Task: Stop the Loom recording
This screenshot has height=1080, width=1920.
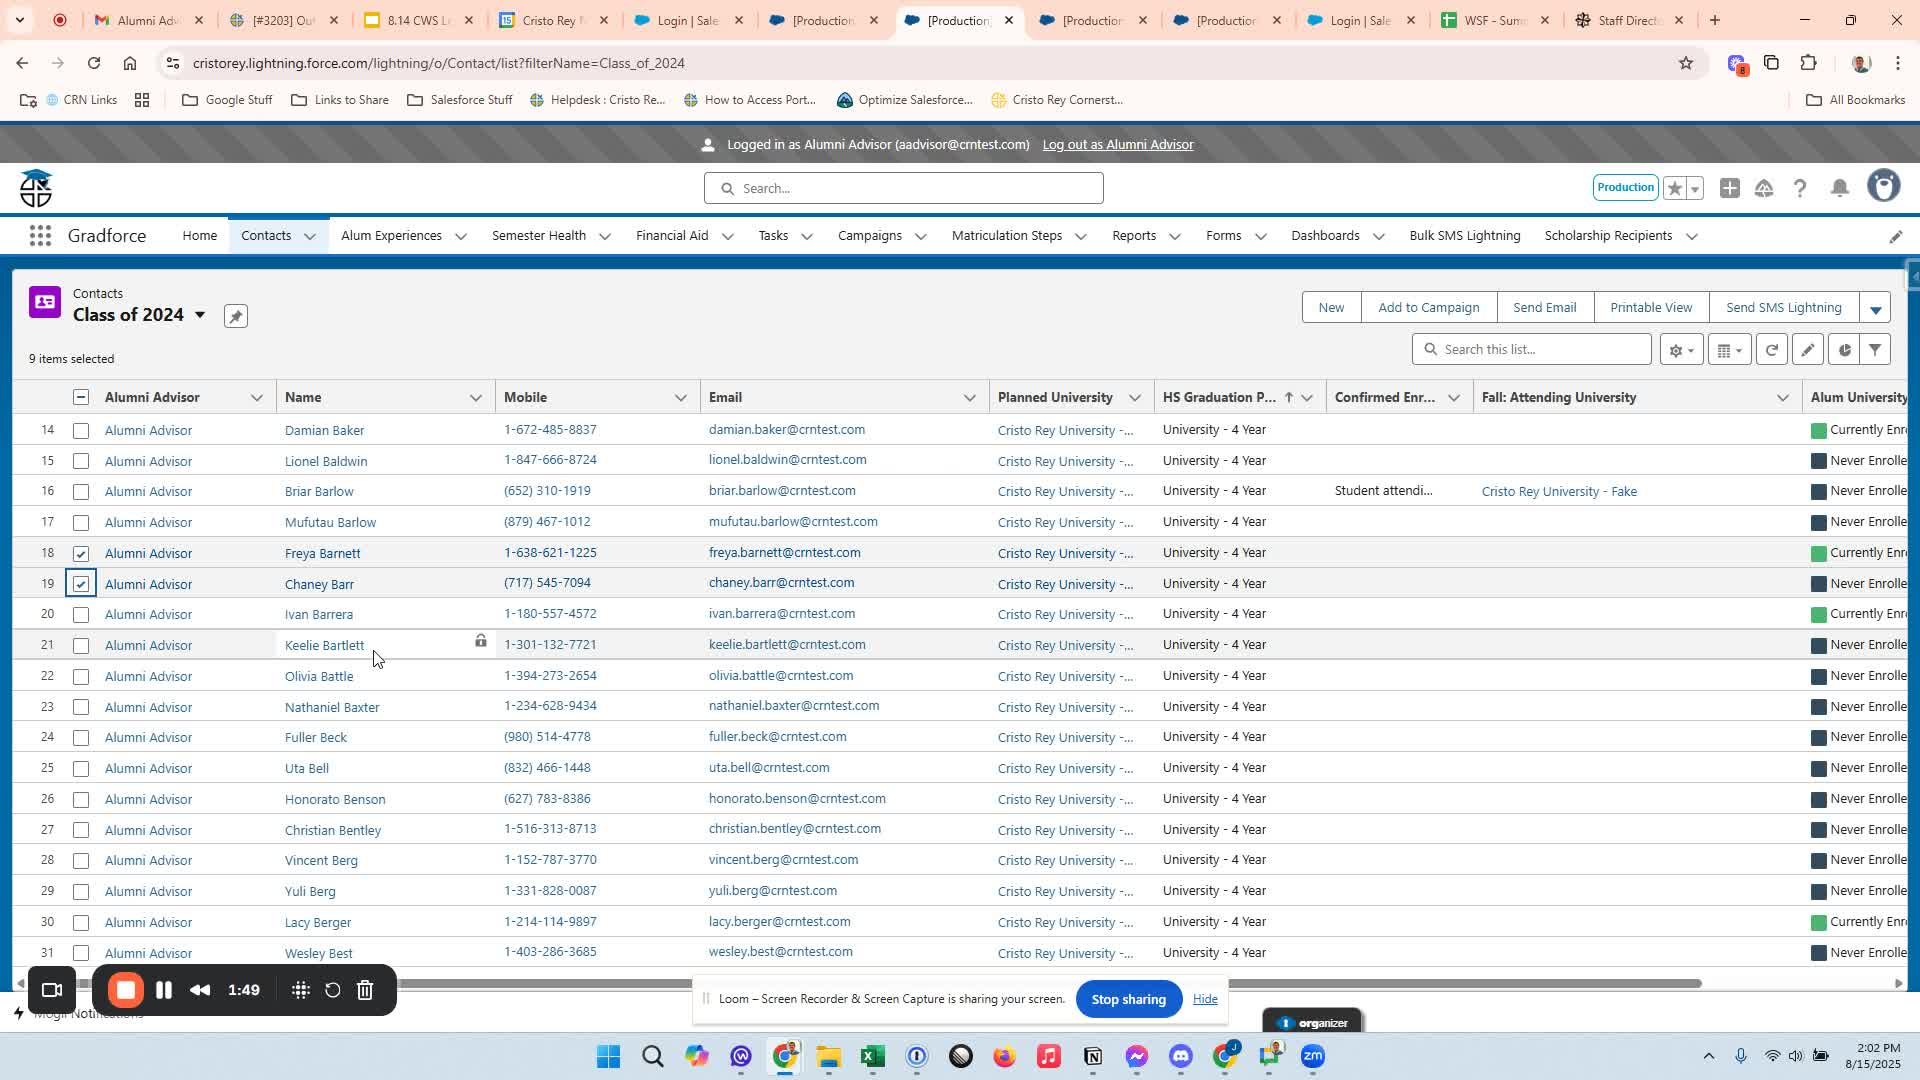Action: click(126, 990)
